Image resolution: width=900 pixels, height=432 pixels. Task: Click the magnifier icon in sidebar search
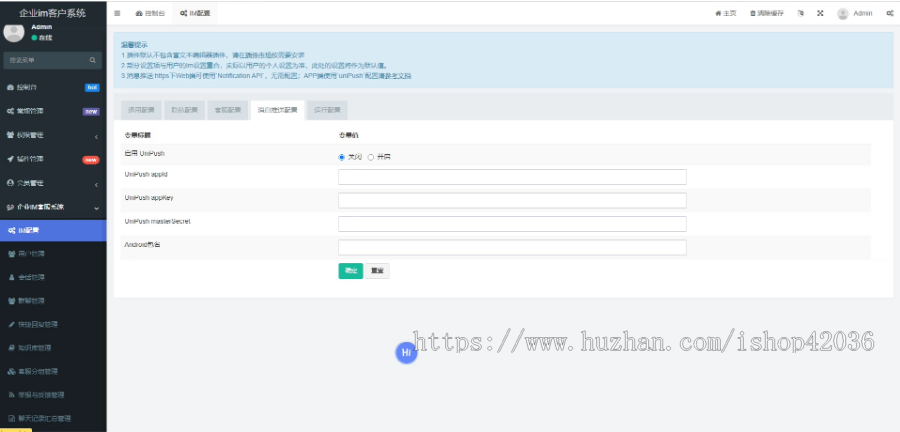(x=92, y=60)
